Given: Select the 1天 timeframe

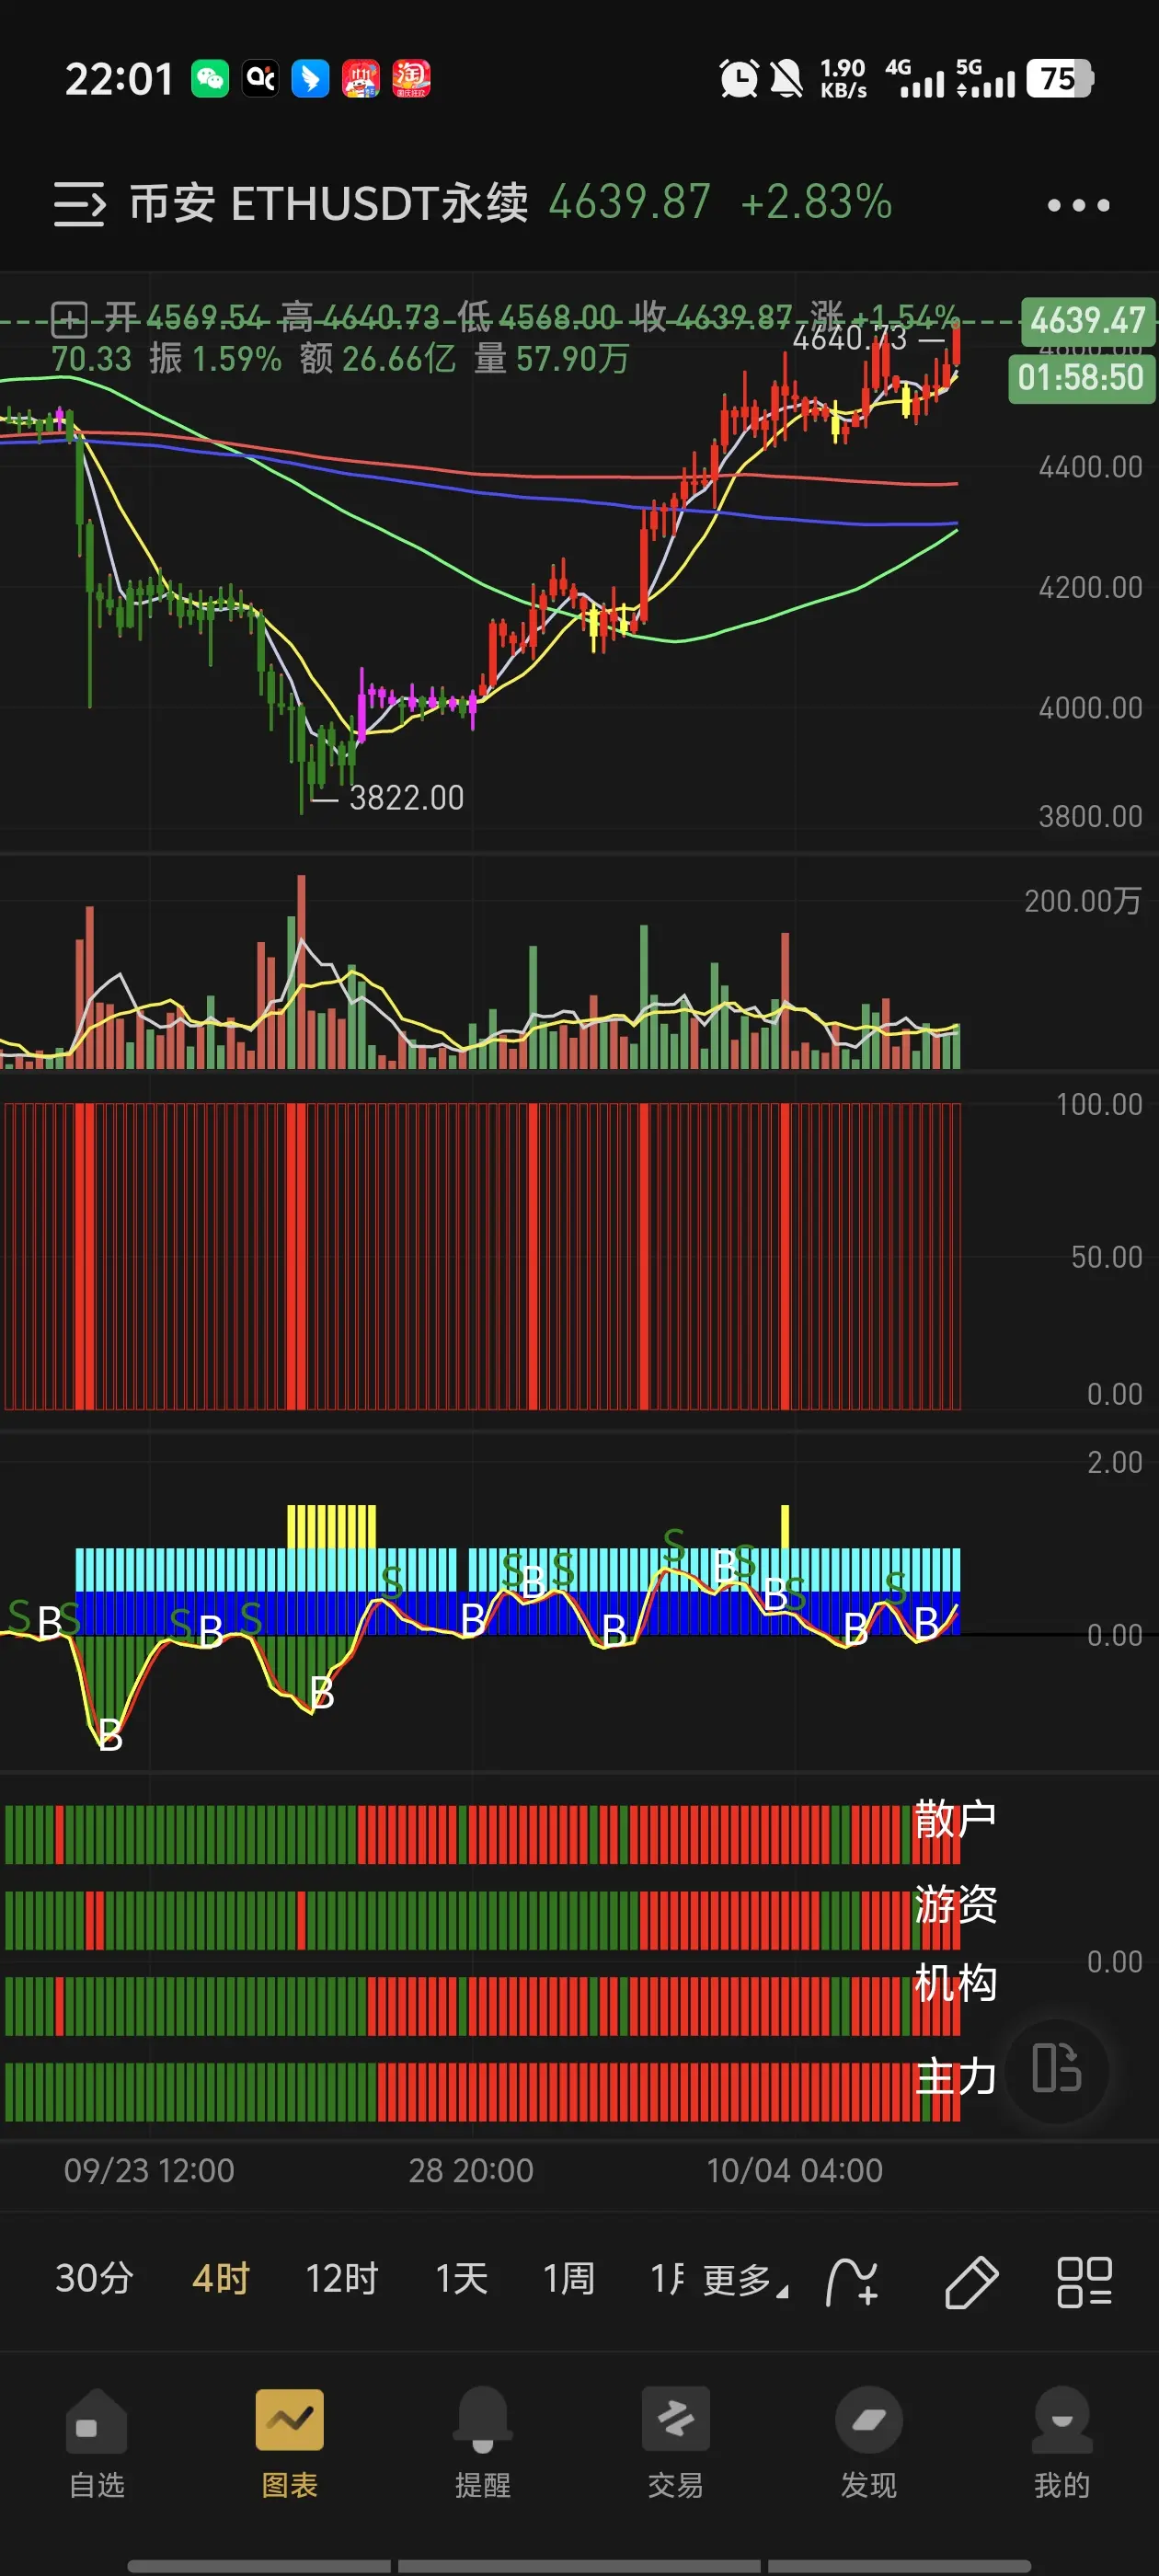Looking at the screenshot, I should (x=461, y=2280).
